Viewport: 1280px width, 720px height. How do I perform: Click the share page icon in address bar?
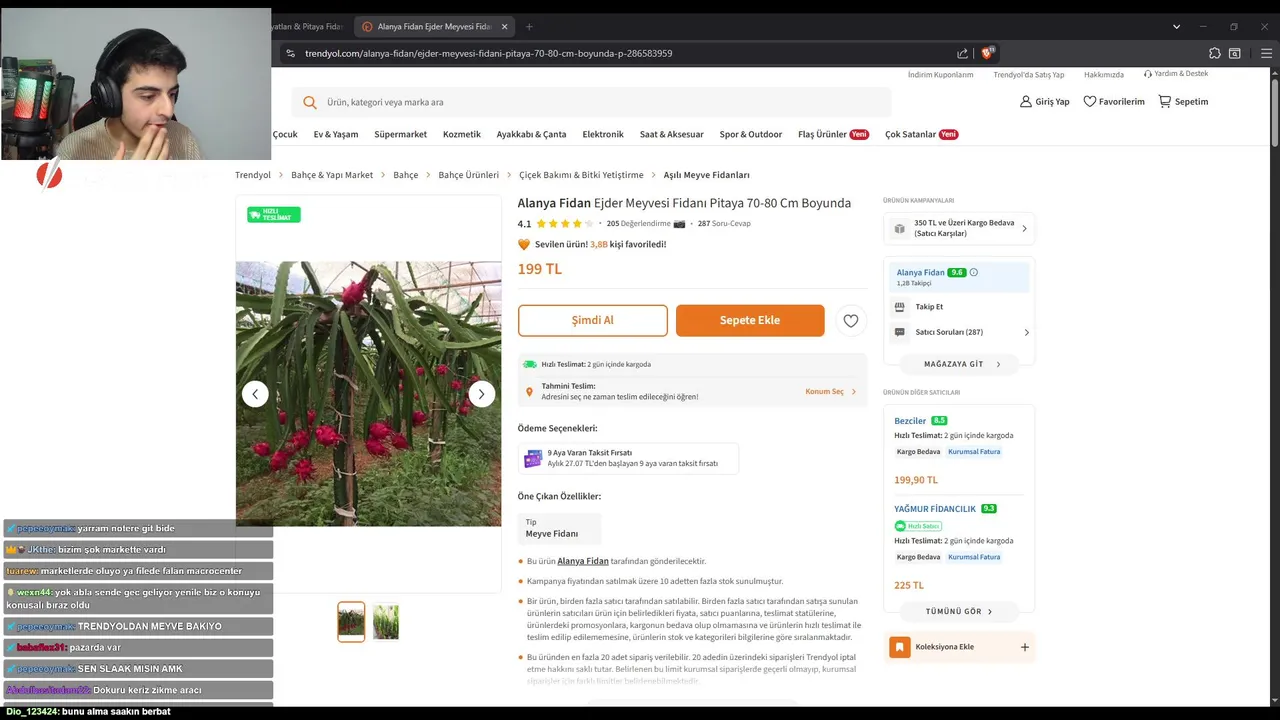point(962,53)
